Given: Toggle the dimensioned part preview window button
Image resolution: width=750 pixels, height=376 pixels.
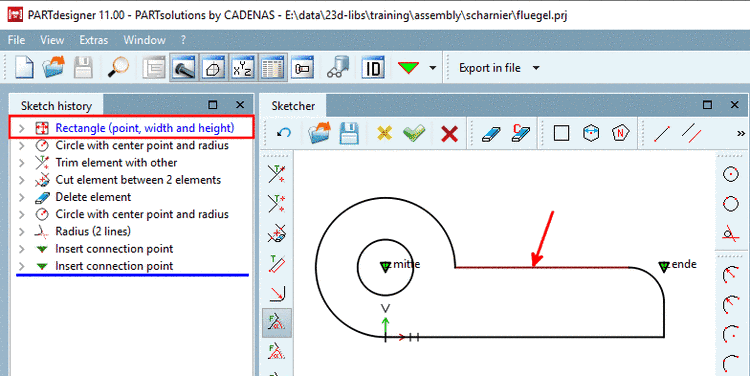Looking at the screenshot, I should (302, 68).
